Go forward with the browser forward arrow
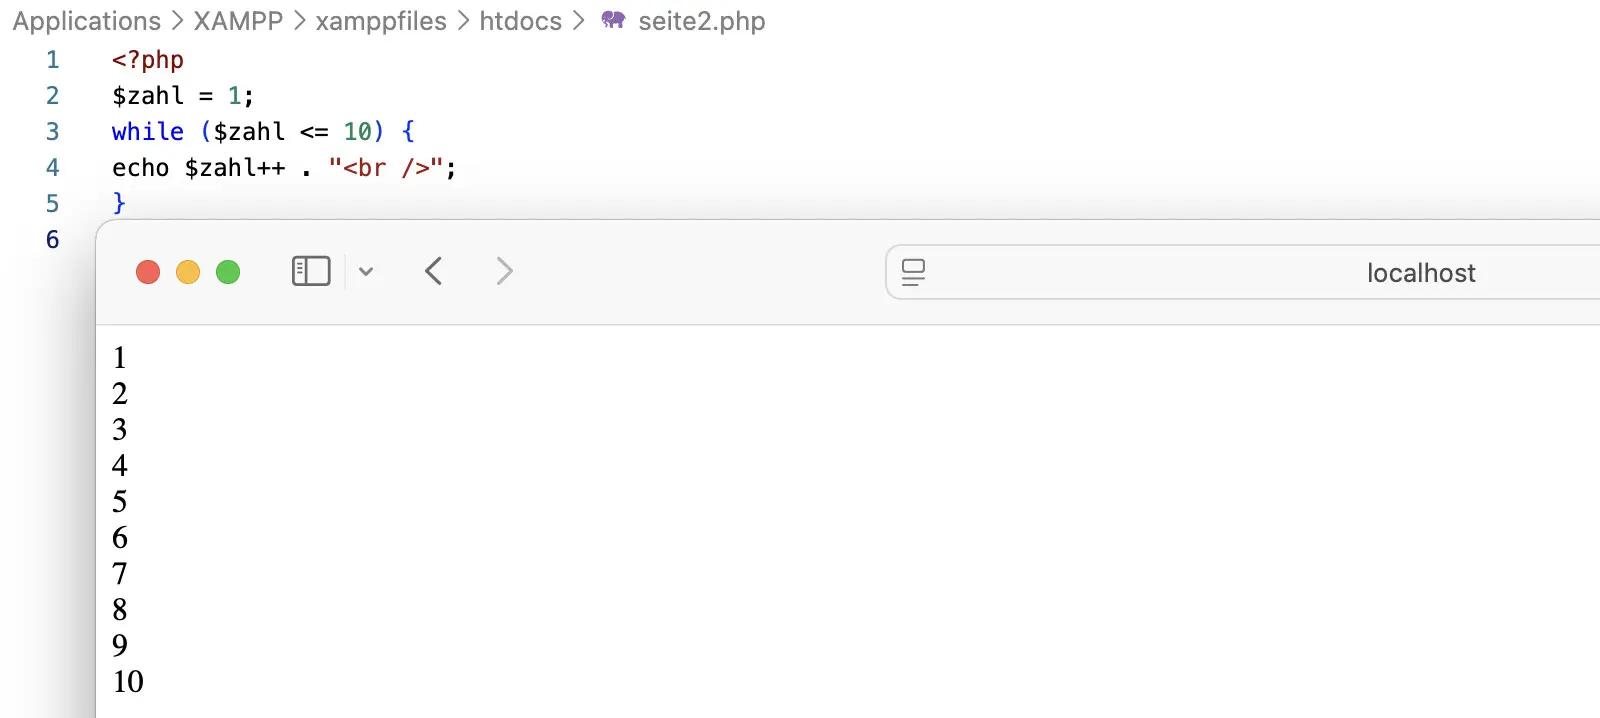1600x718 pixels. (505, 271)
